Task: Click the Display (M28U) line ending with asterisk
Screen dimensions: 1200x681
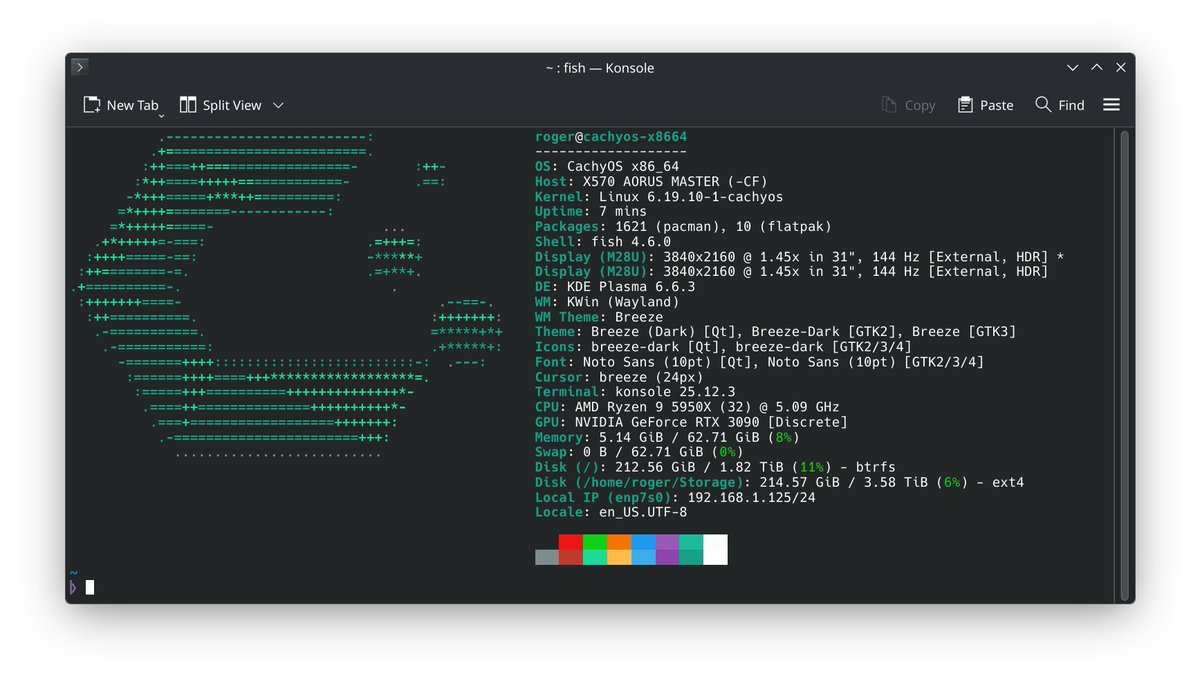Action: click(799, 257)
